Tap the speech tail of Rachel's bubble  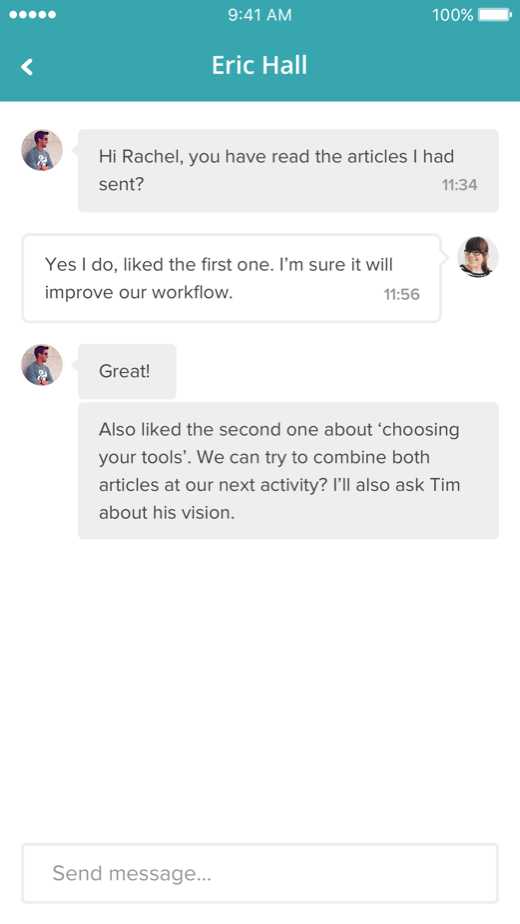444,256
